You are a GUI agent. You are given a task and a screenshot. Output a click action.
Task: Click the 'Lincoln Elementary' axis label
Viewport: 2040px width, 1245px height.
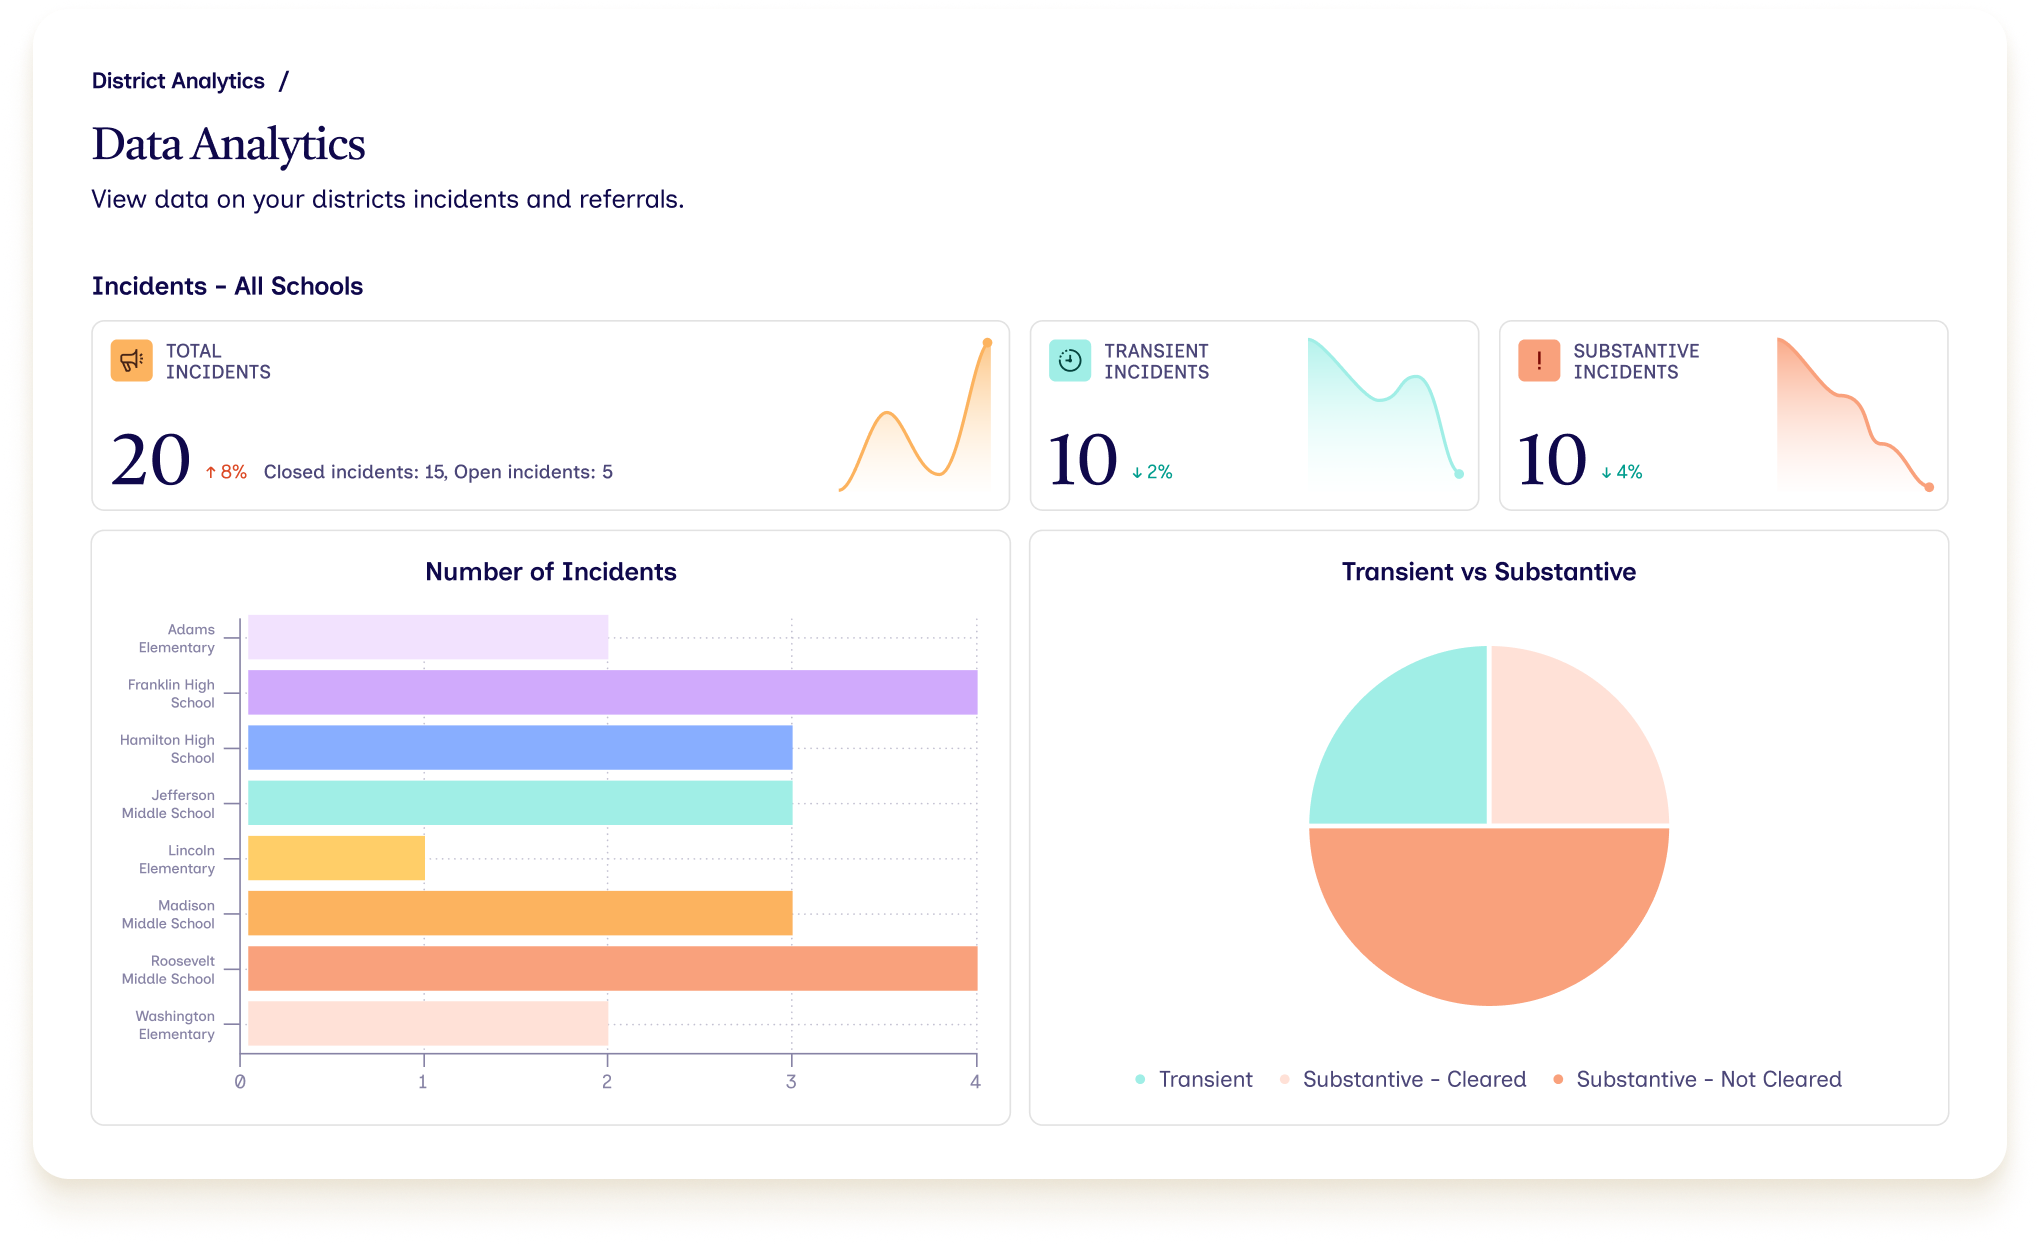(177, 859)
